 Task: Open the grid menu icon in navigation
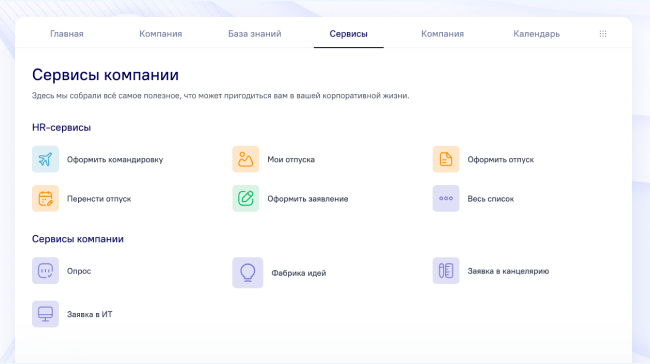tap(603, 34)
